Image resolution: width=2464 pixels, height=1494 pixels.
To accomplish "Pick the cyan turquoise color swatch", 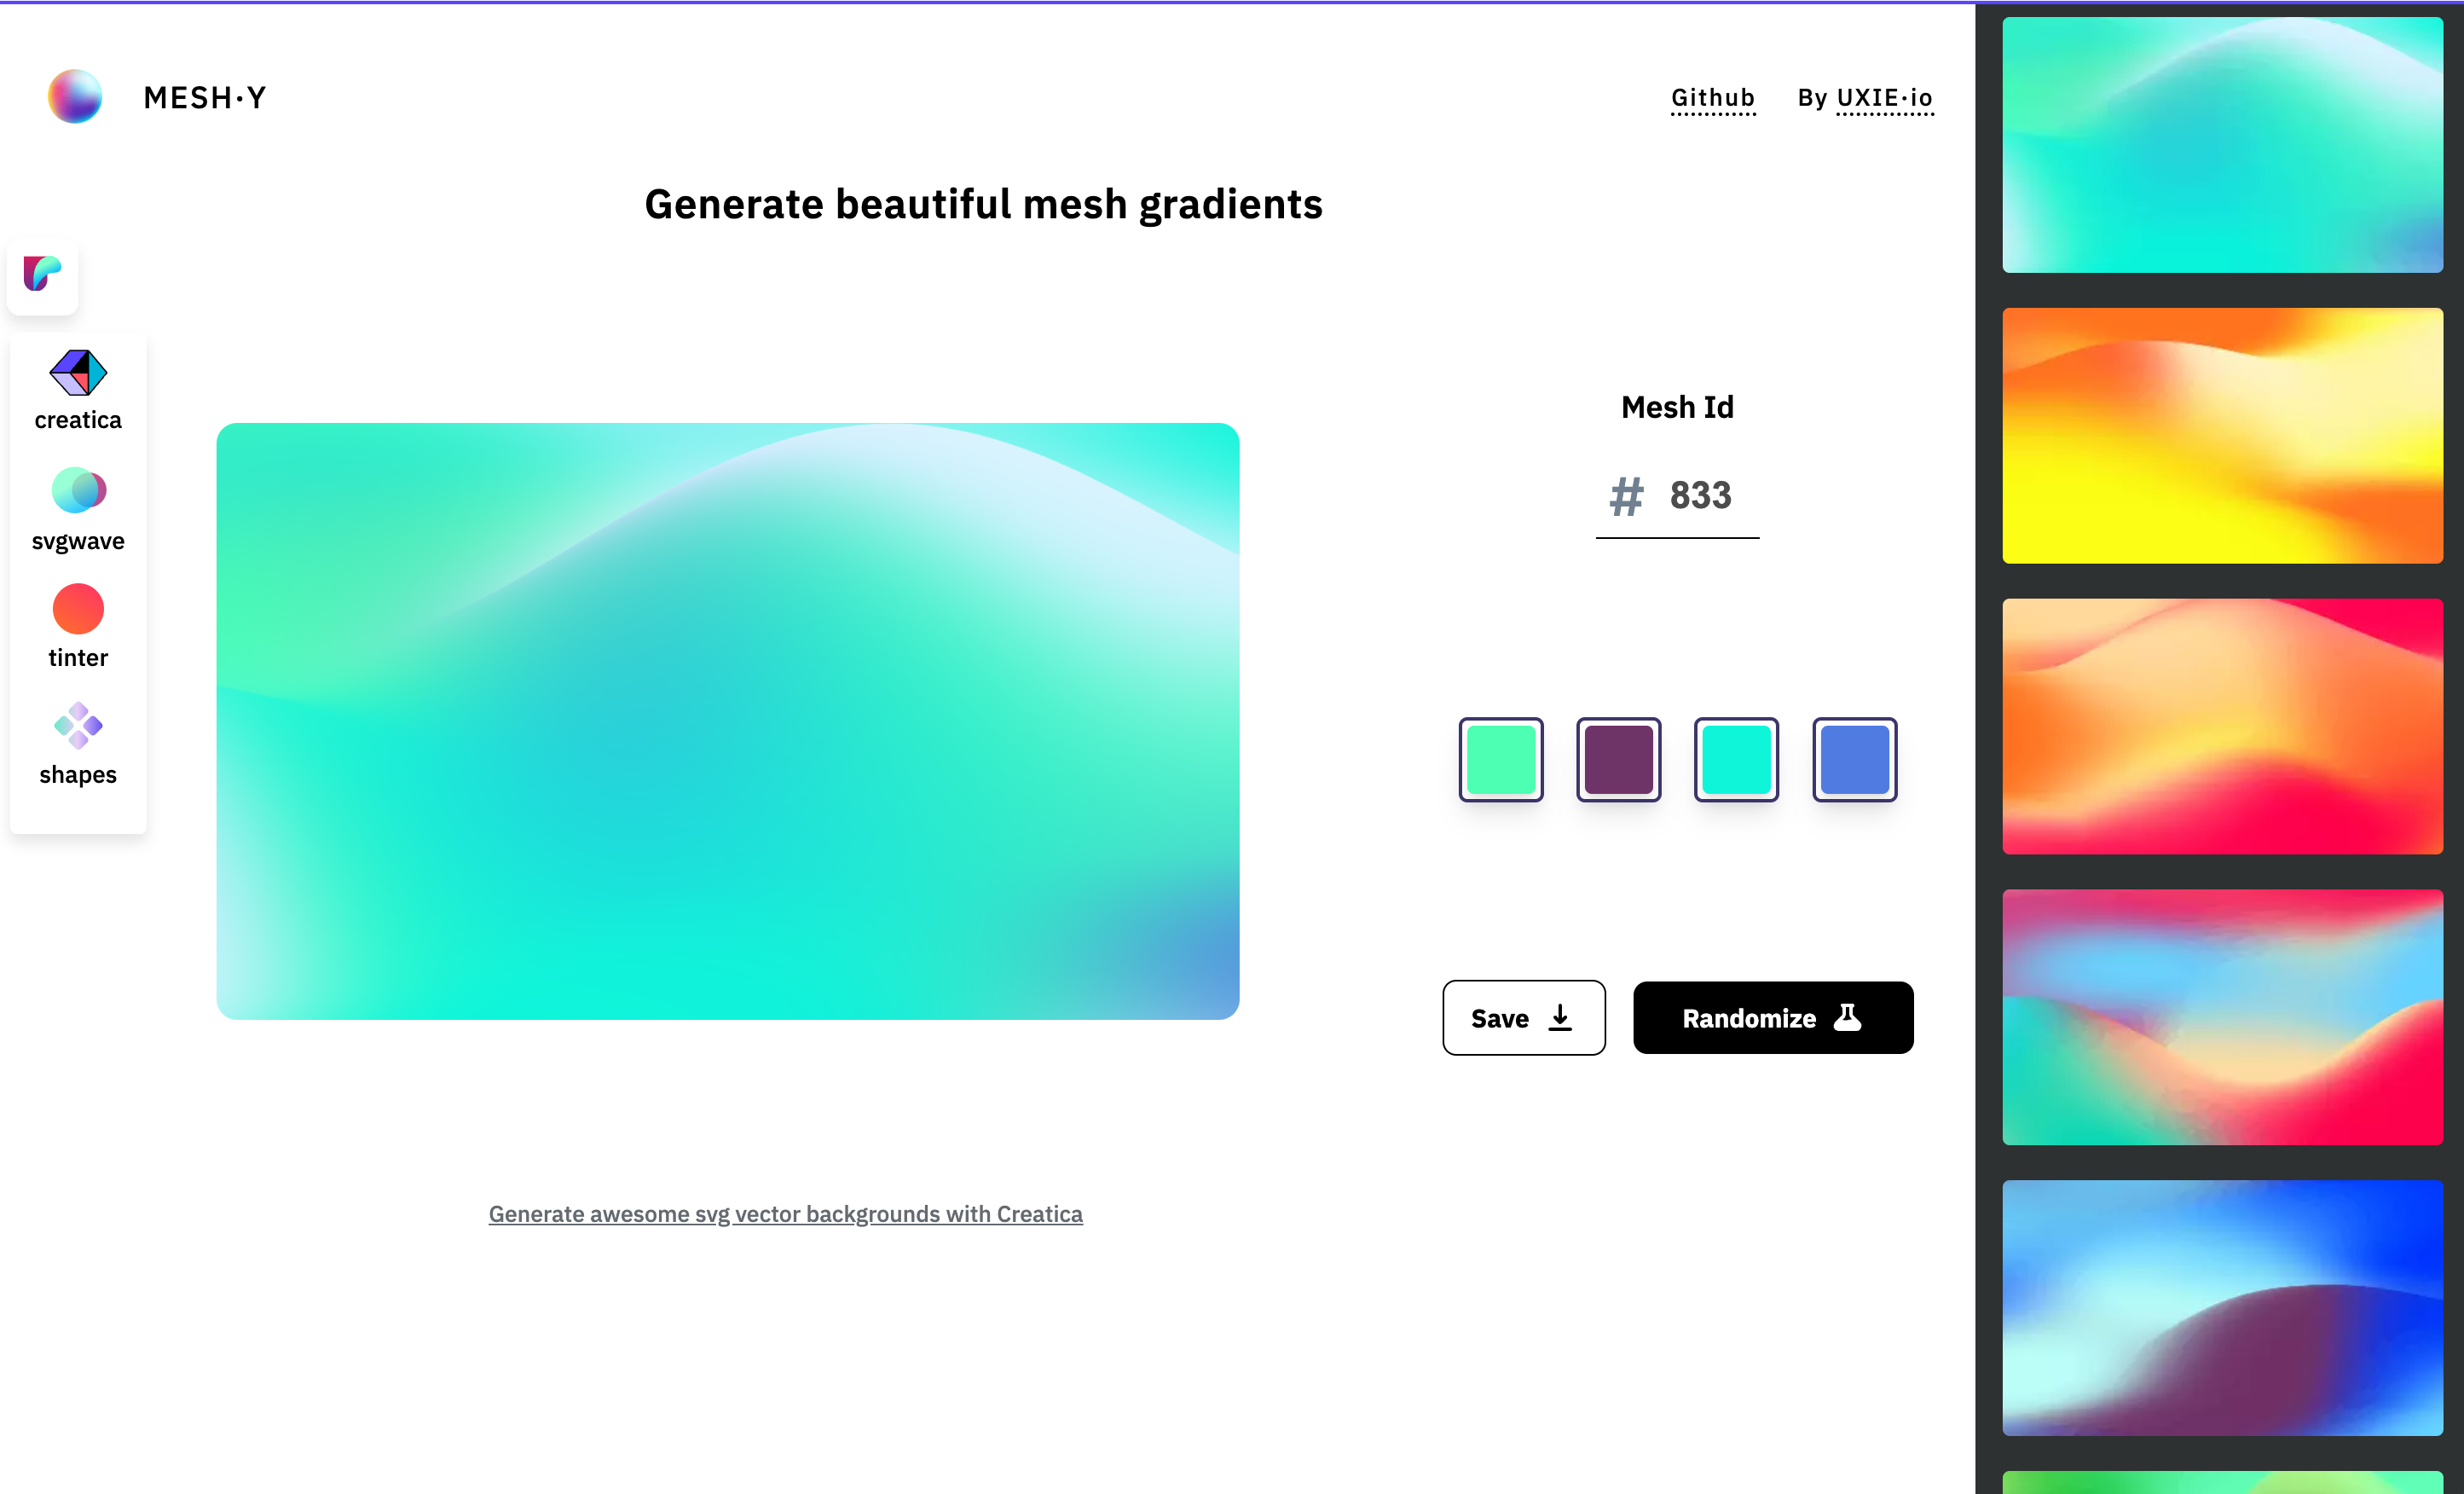I will [x=1737, y=760].
